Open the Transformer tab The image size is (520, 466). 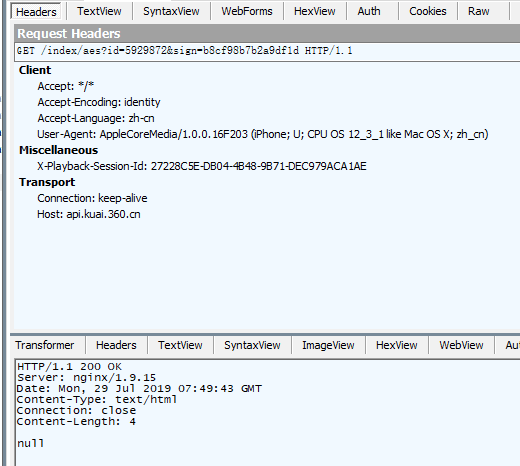click(45, 345)
